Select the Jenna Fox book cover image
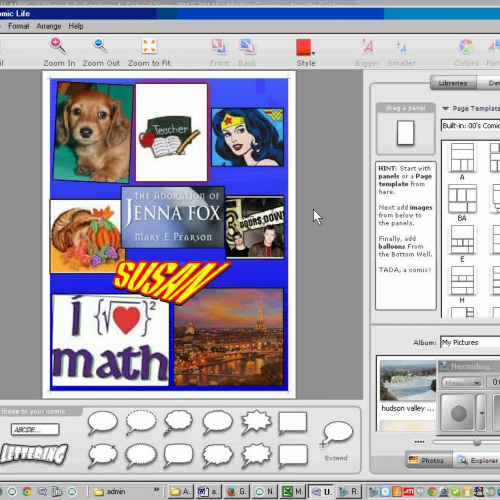 coord(173,217)
